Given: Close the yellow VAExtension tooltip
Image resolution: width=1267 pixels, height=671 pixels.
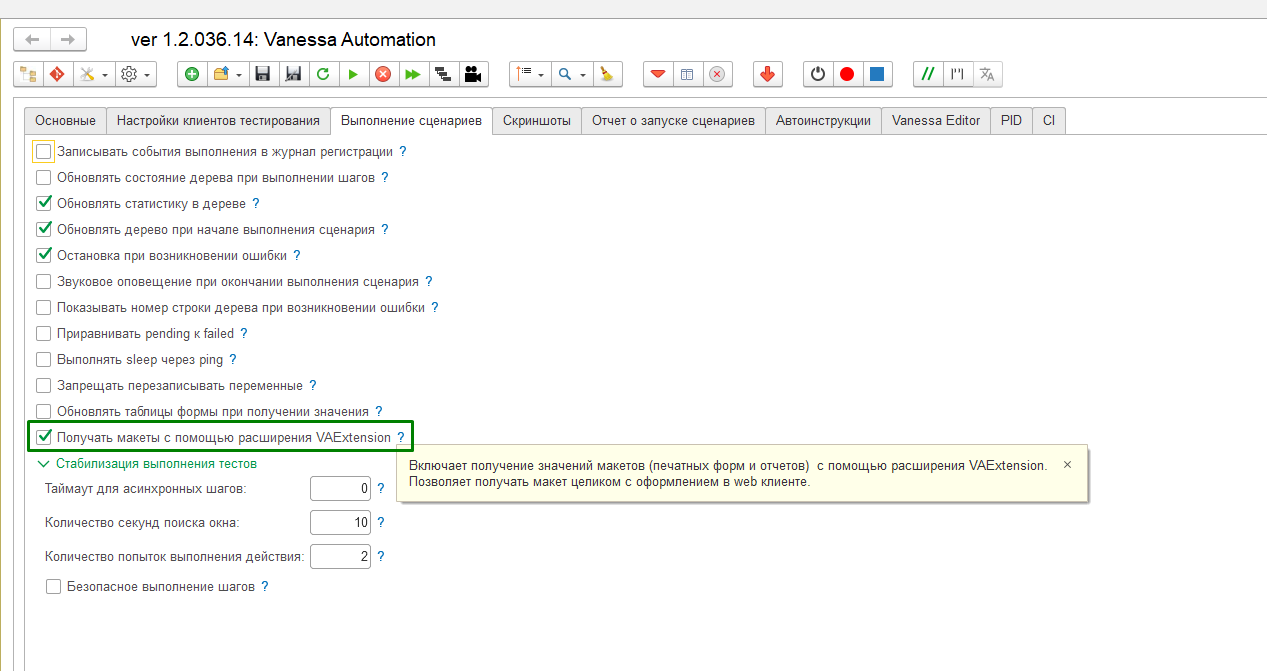Looking at the screenshot, I should click(1067, 465).
